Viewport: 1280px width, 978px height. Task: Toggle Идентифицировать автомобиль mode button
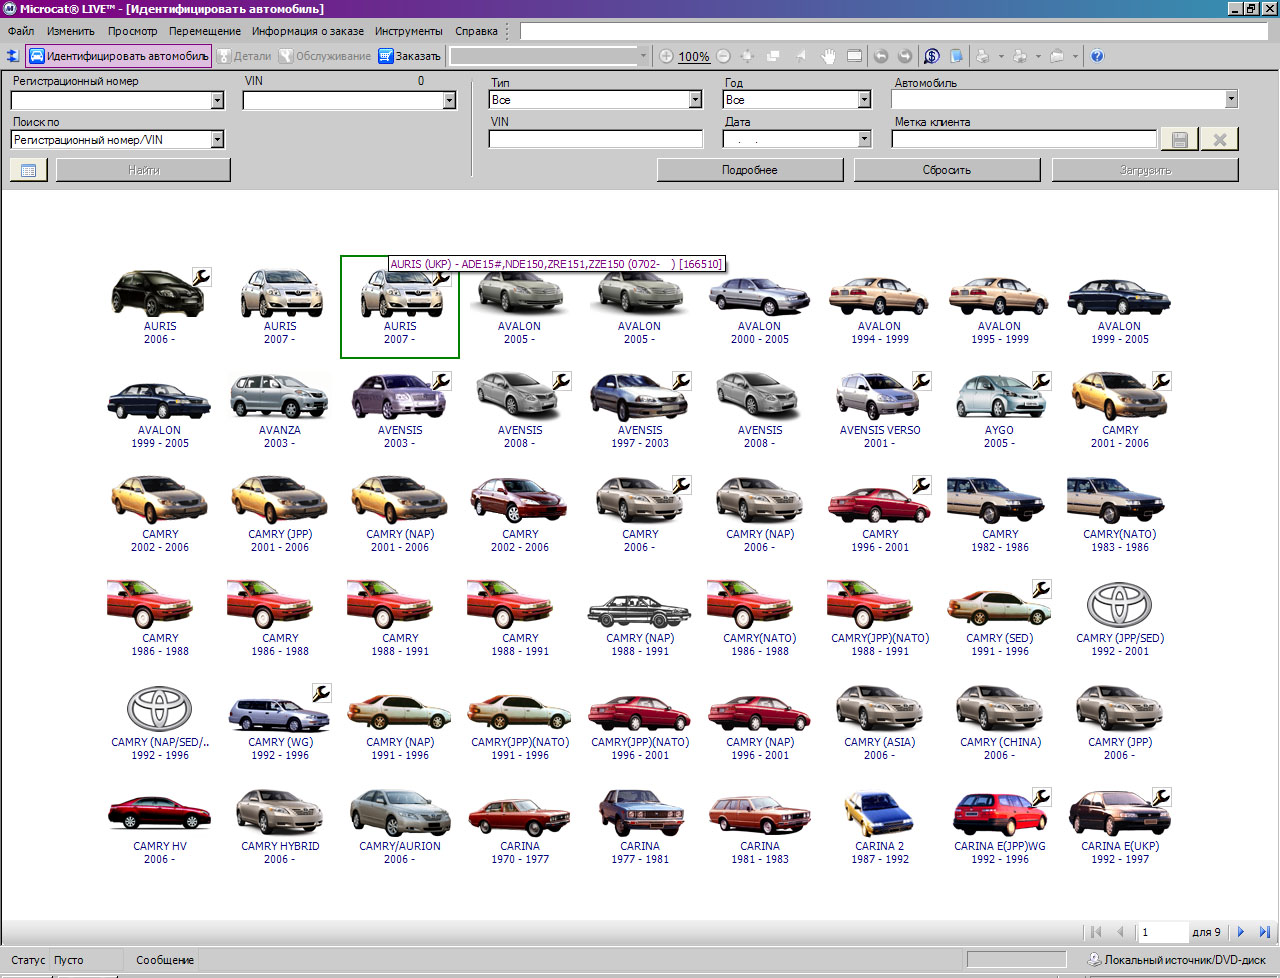tap(118, 56)
